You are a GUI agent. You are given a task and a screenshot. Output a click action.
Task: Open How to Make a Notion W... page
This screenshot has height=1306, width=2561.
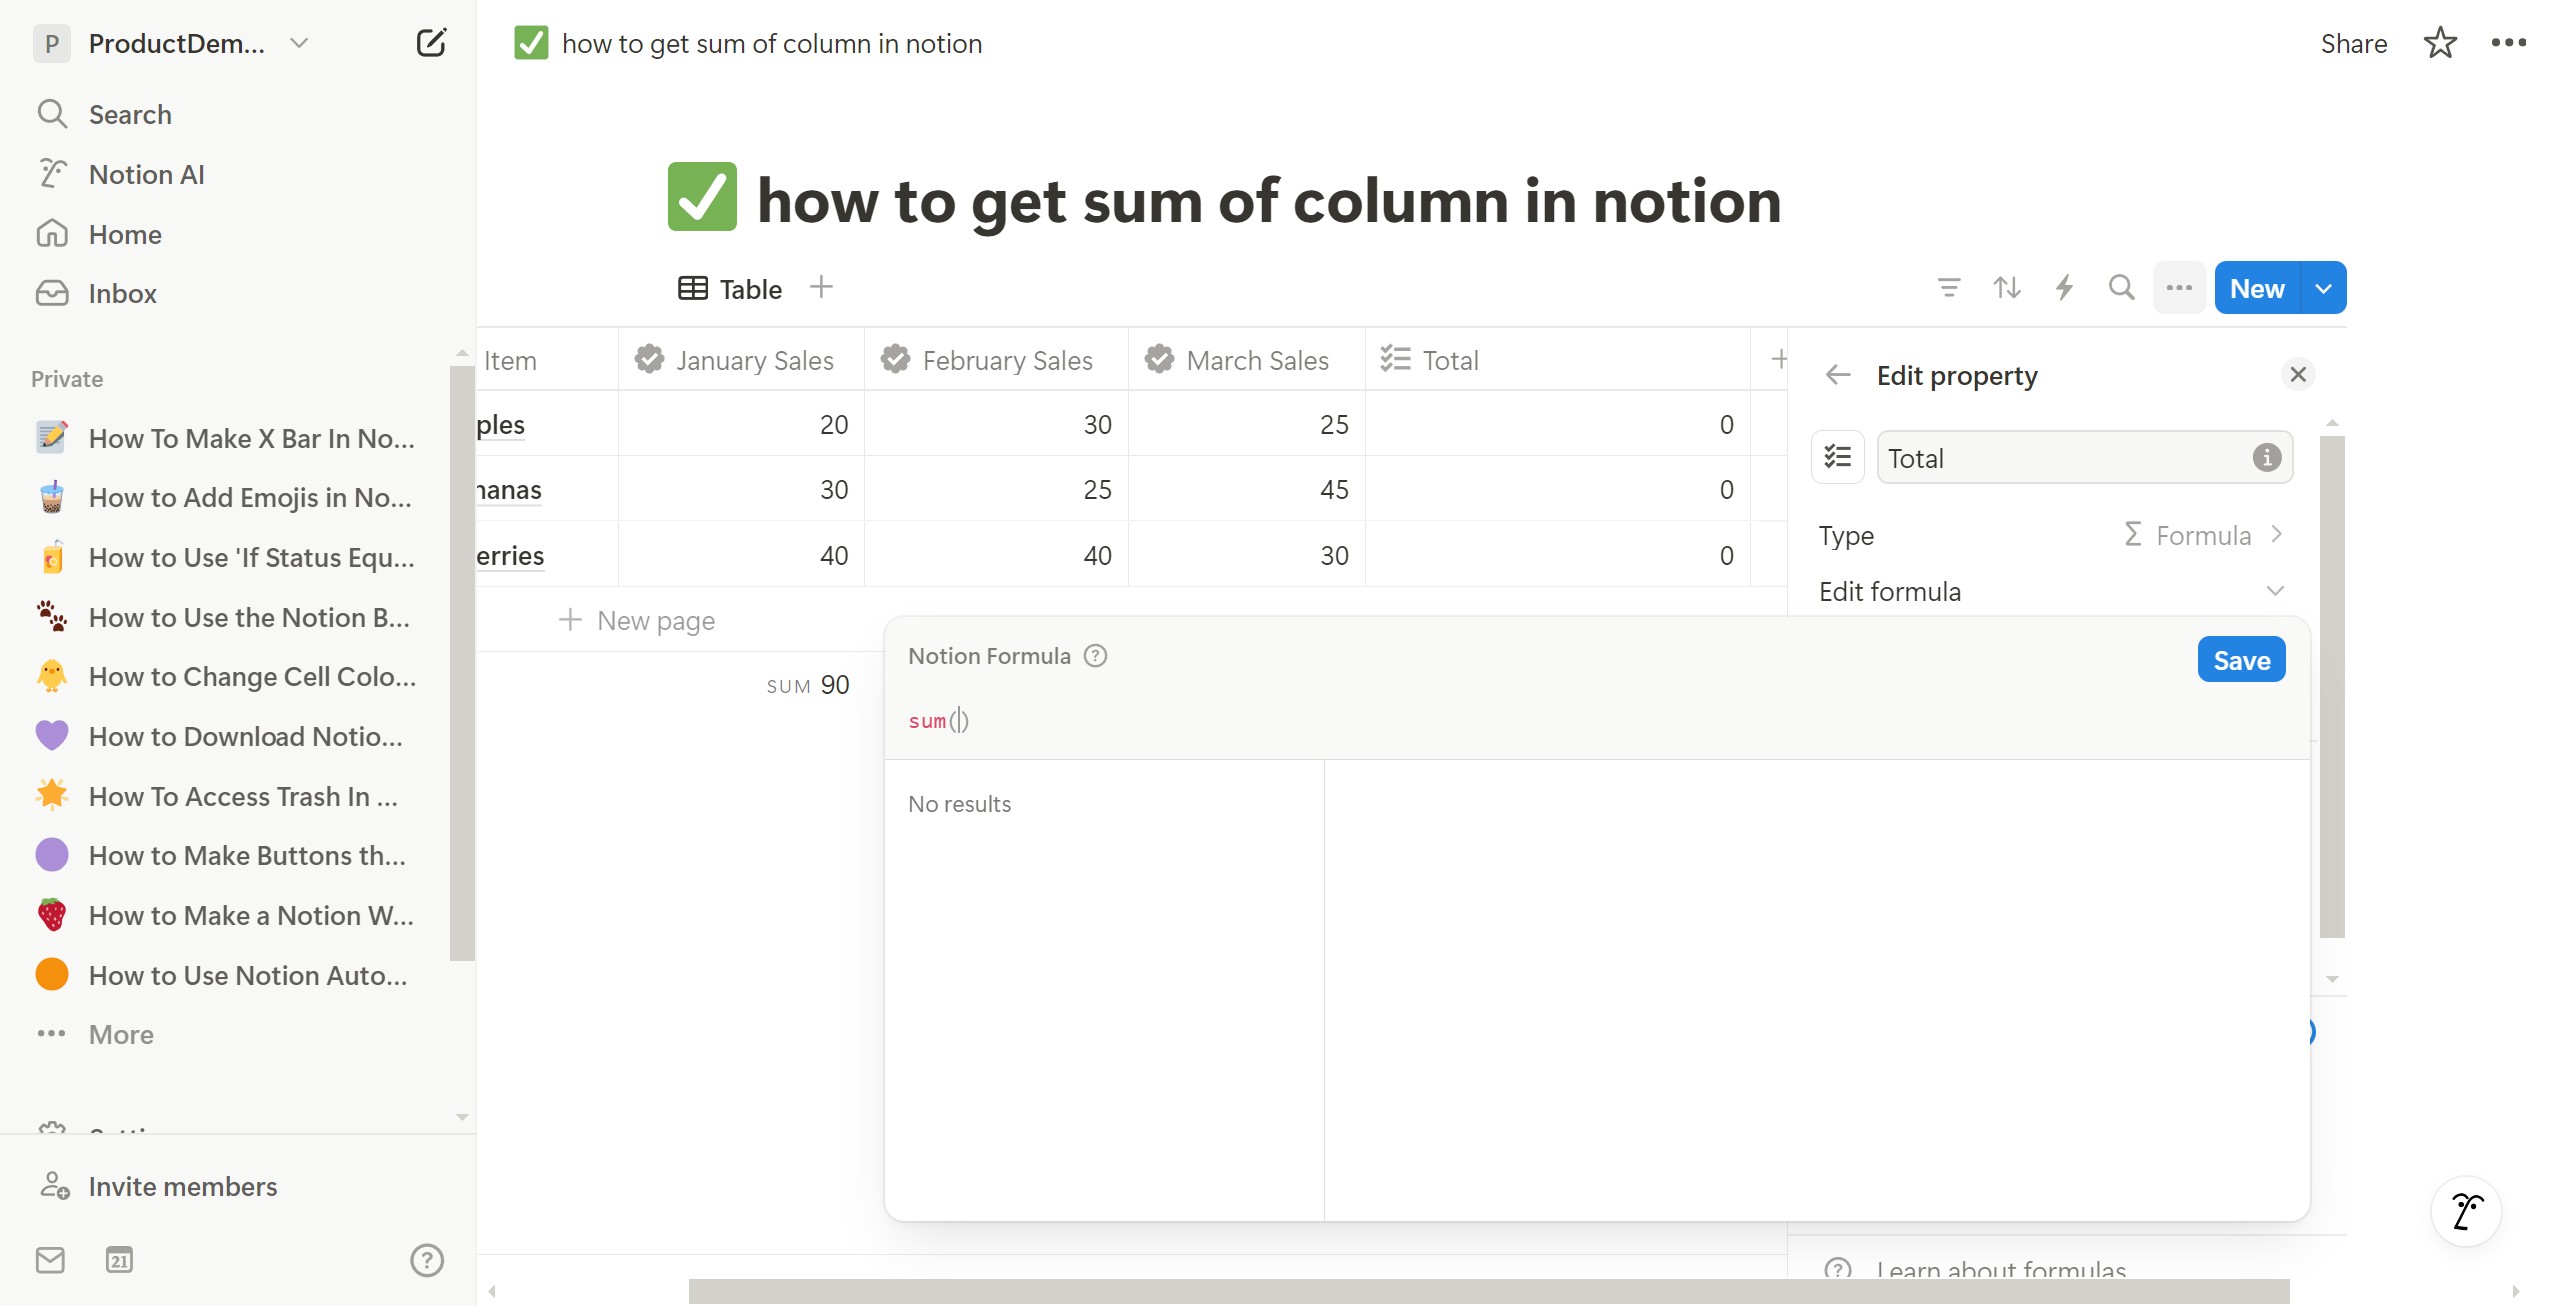[x=251, y=915]
